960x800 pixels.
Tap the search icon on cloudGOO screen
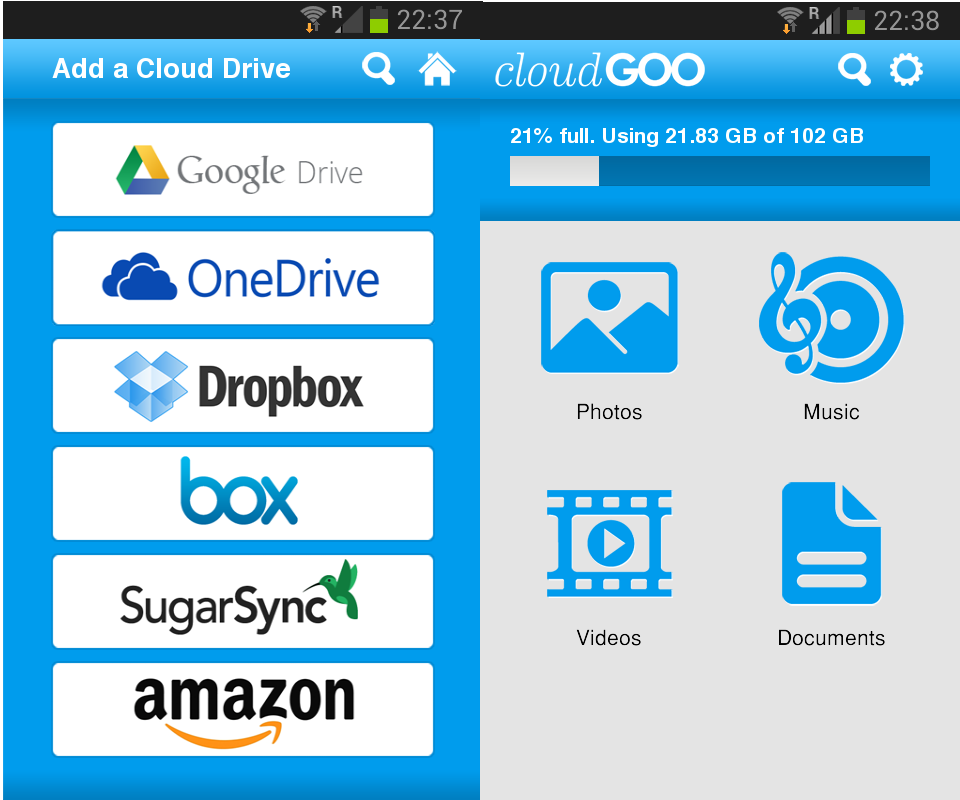854,69
